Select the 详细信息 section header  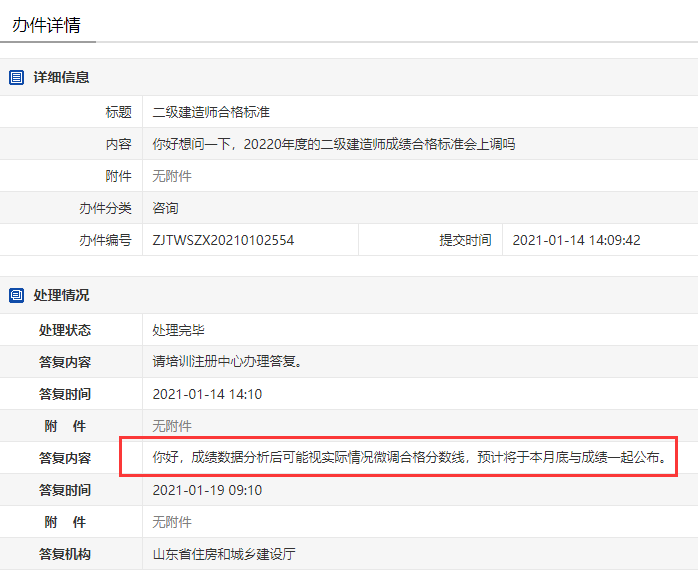pos(349,77)
